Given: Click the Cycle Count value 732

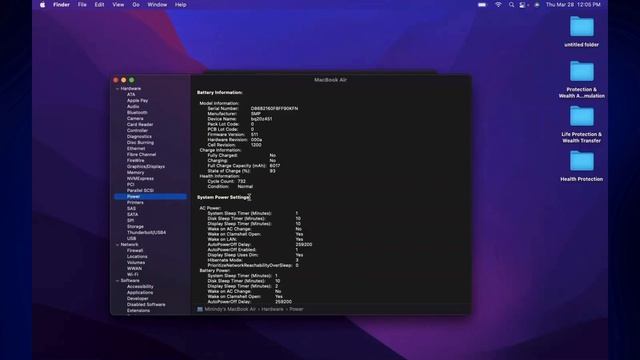Looking at the screenshot, I should [242, 181].
